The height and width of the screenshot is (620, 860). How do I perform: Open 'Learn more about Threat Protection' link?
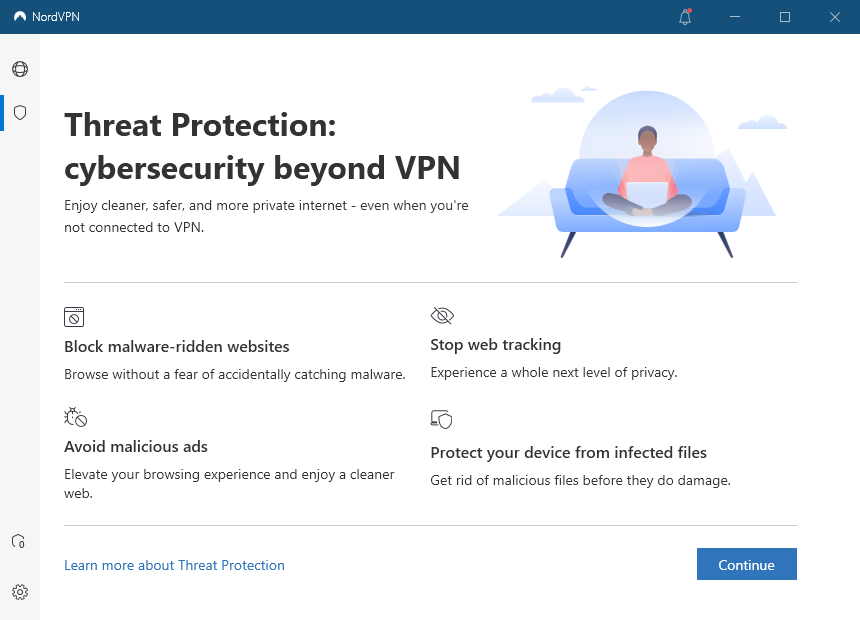174,565
